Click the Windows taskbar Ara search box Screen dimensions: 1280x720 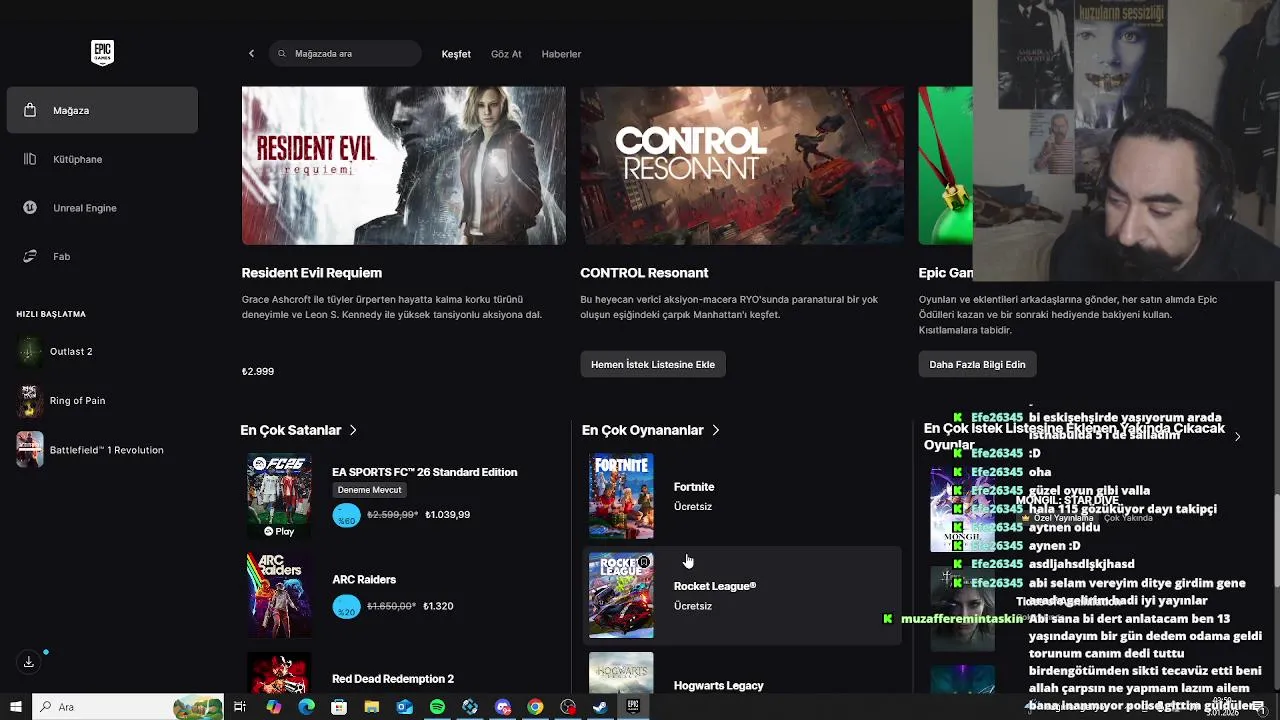[x=128, y=707]
